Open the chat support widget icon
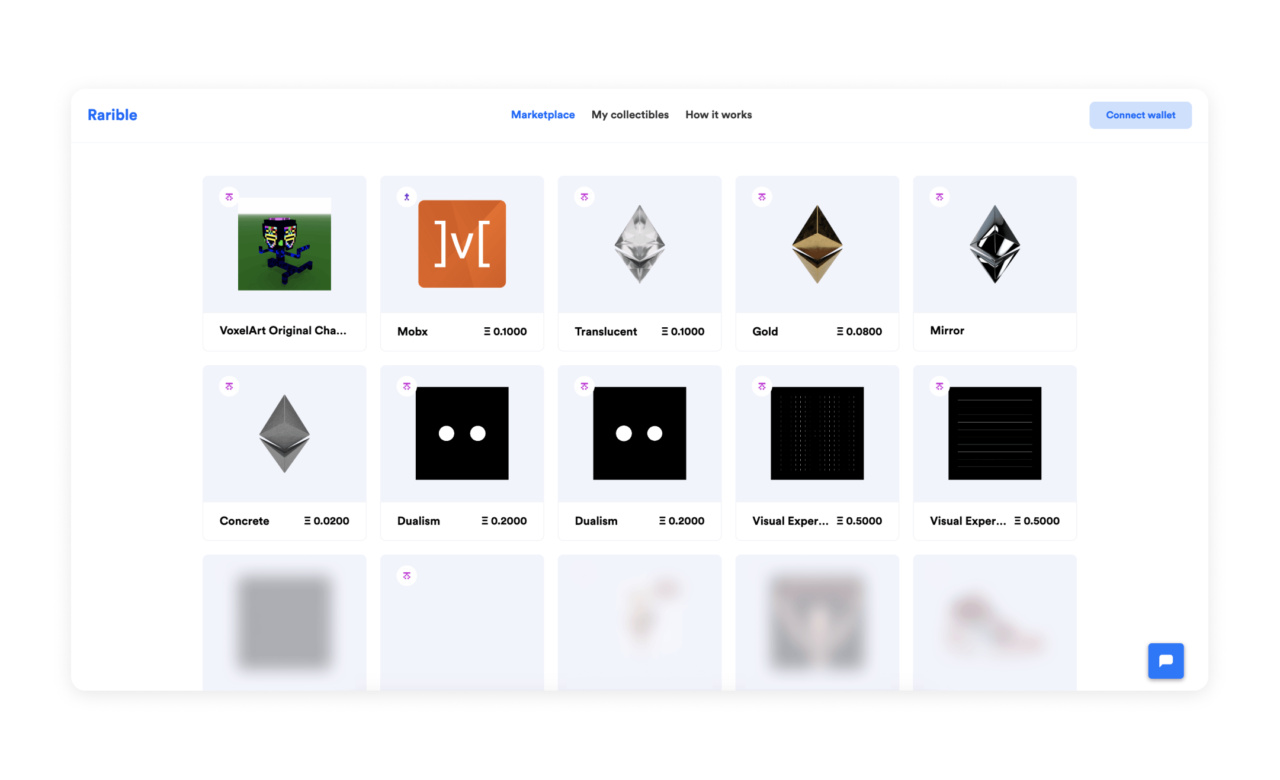Image resolution: width=1280 pixels, height=780 pixels. pyautogui.click(x=1165, y=661)
